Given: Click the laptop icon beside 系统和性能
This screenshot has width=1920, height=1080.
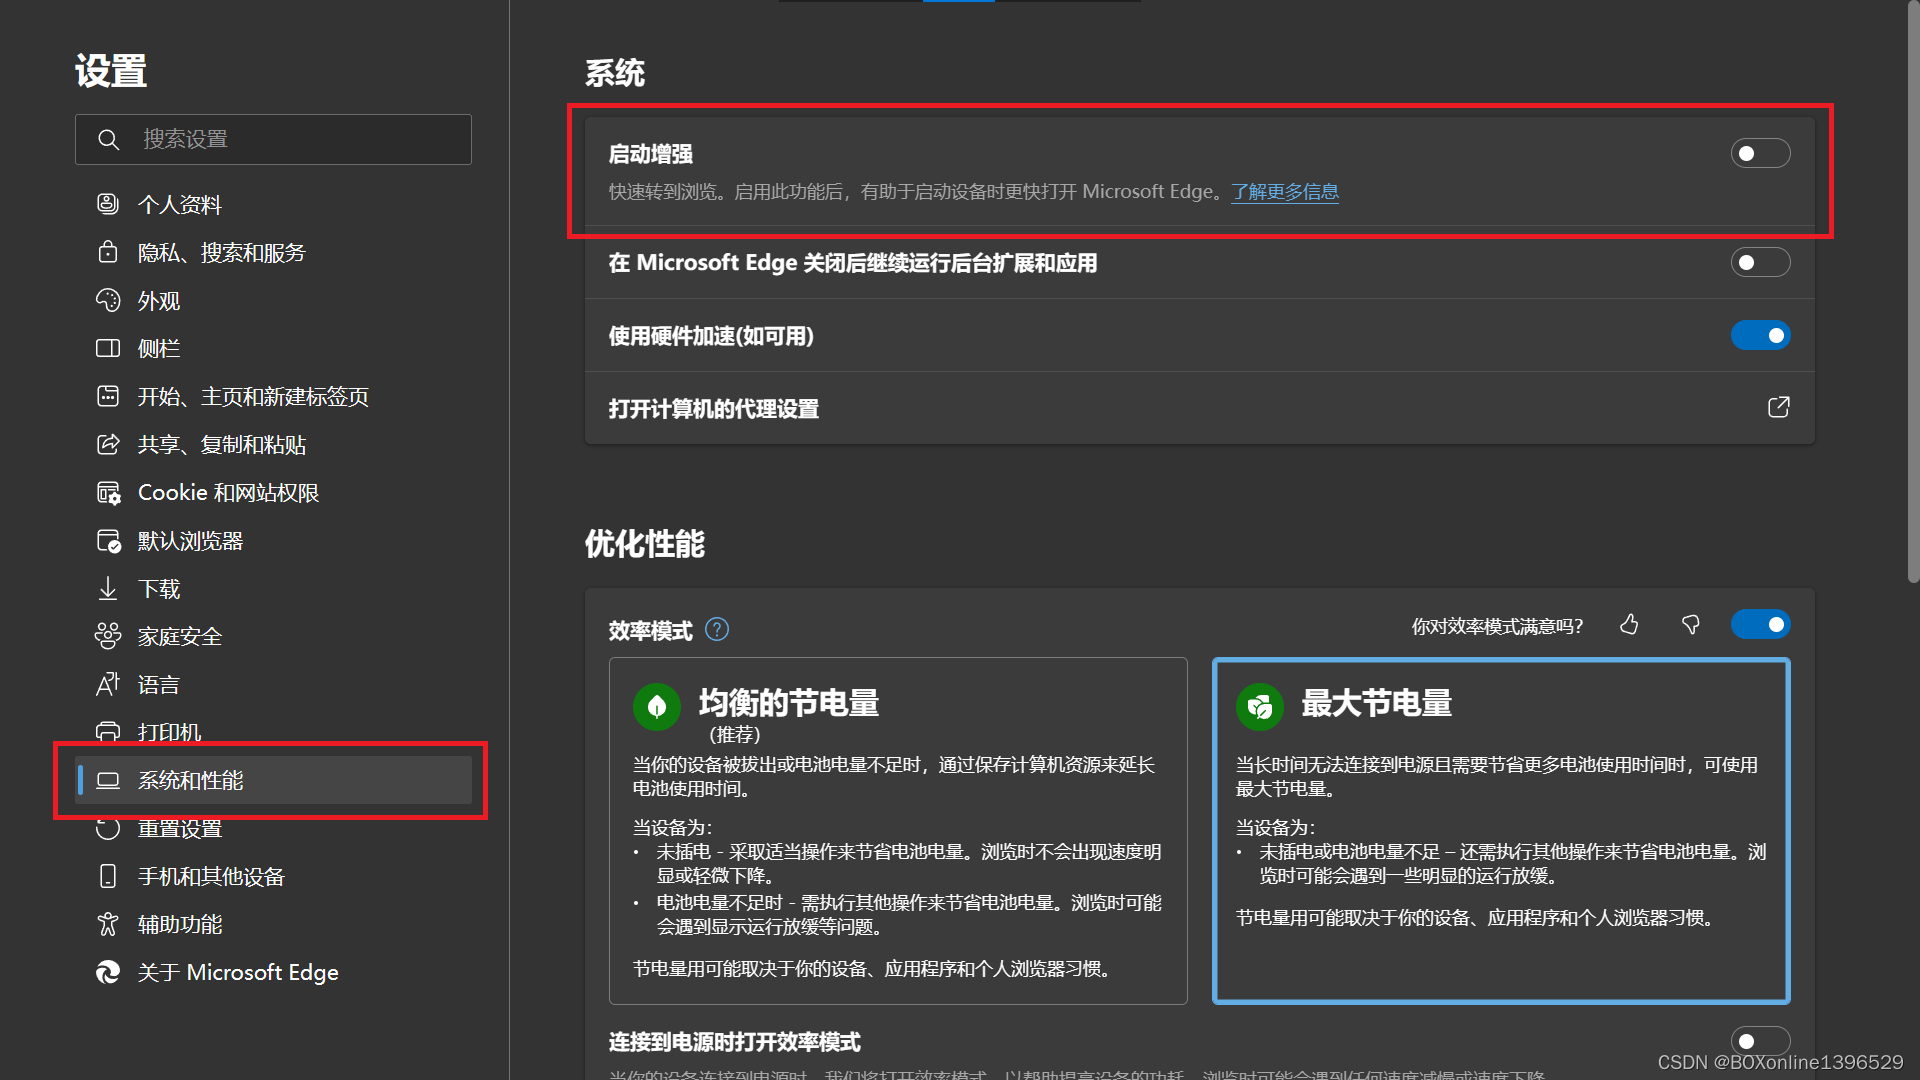Looking at the screenshot, I should tap(108, 780).
